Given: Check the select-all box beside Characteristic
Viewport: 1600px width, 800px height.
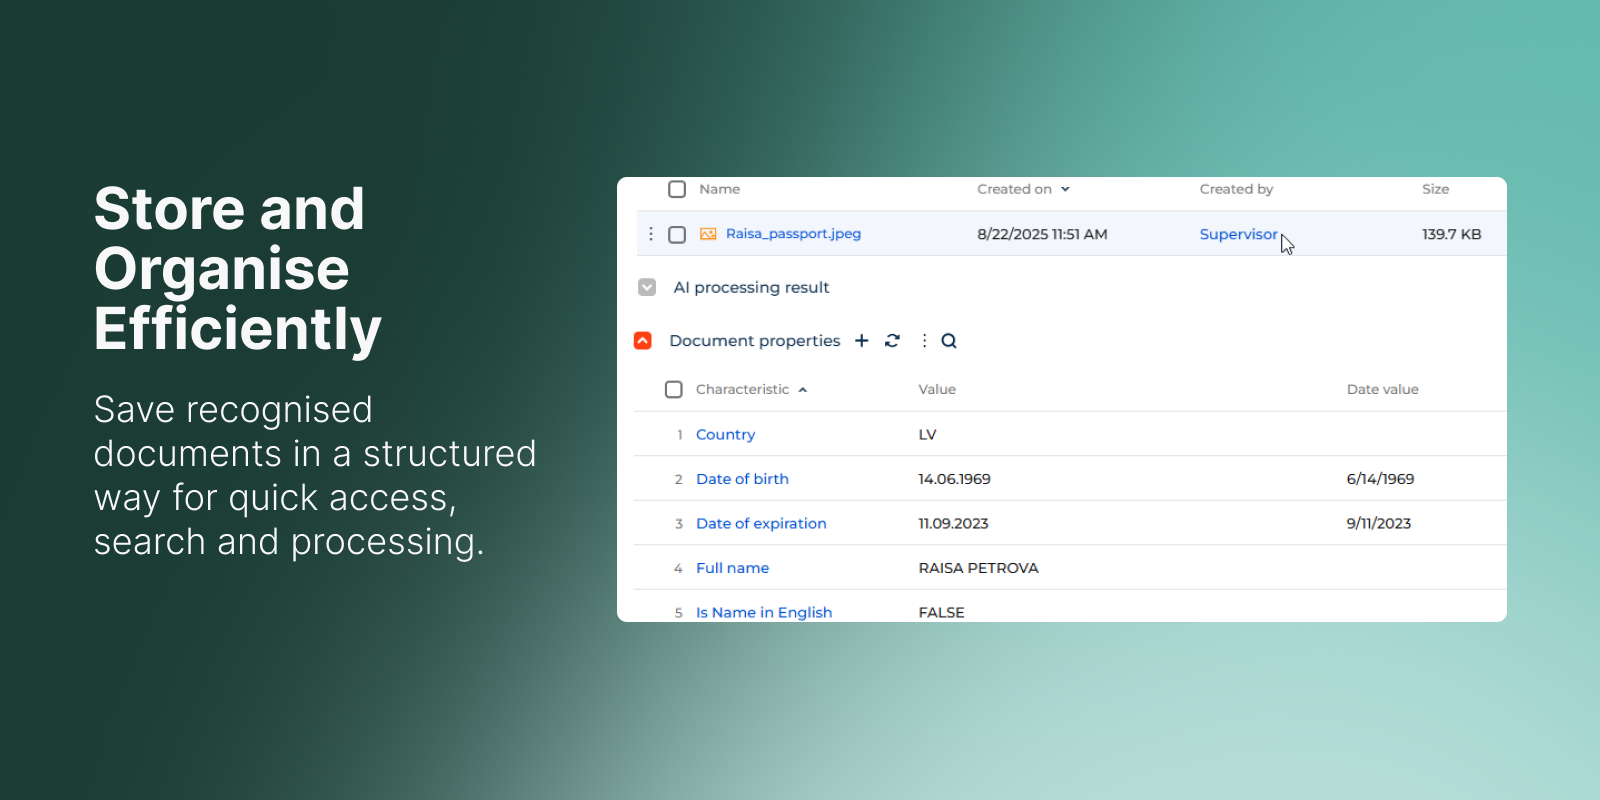Looking at the screenshot, I should click(x=674, y=390).
